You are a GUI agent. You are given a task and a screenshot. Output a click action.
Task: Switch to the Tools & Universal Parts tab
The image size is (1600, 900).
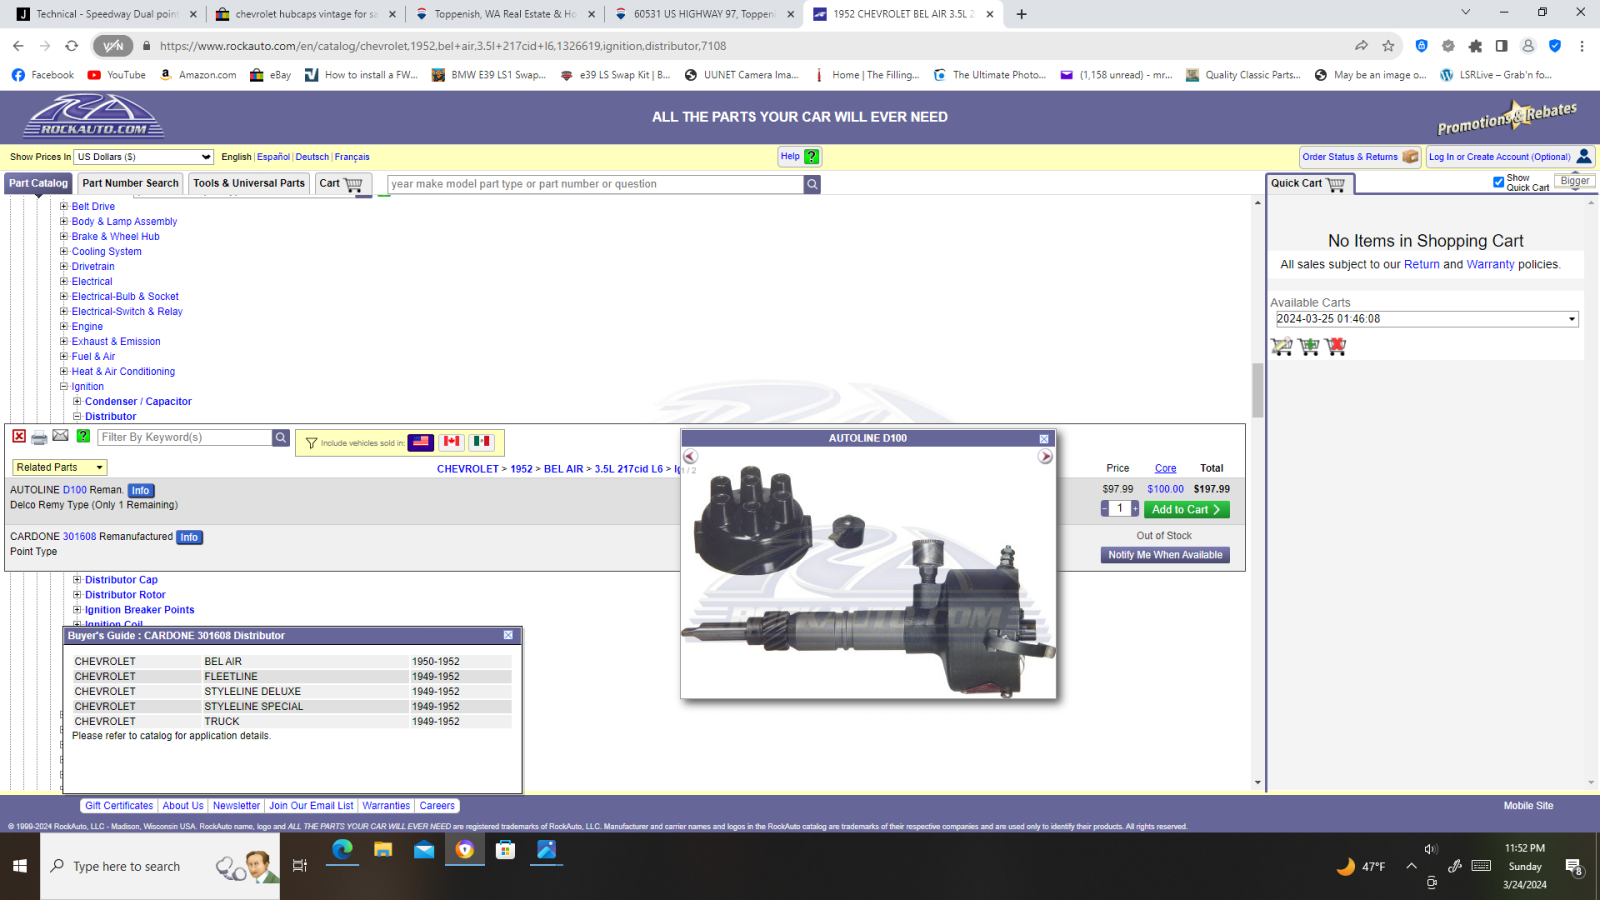tap(249, 183)
